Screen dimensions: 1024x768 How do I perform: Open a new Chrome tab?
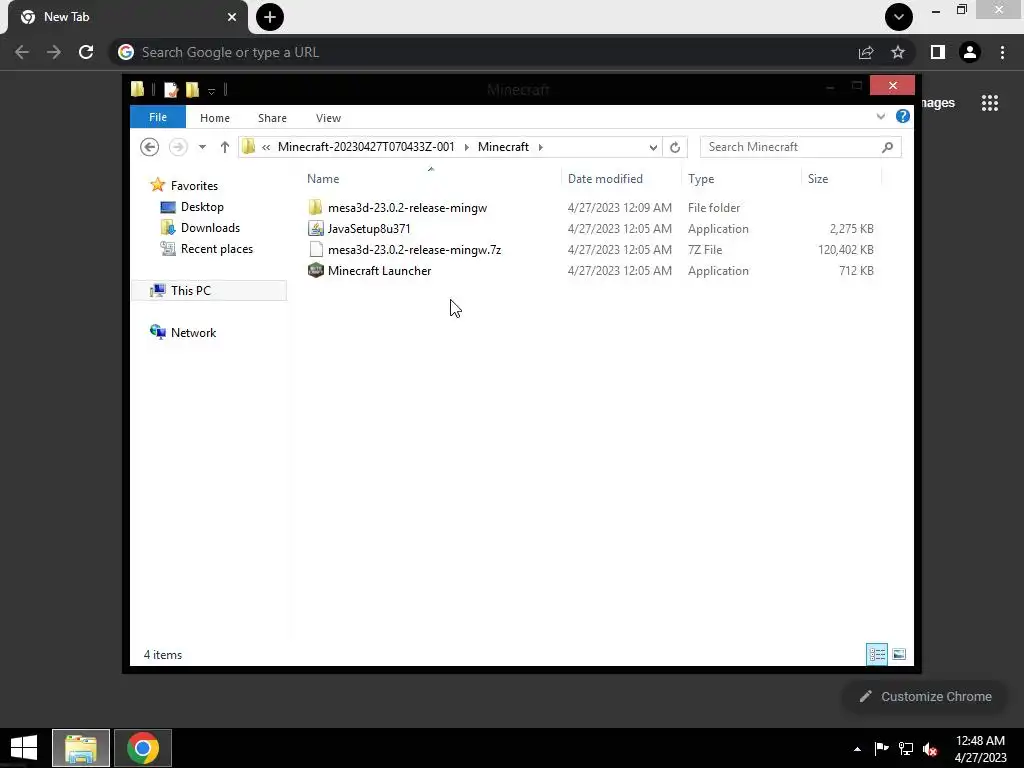pyautogui.click(x=270, y=17)
